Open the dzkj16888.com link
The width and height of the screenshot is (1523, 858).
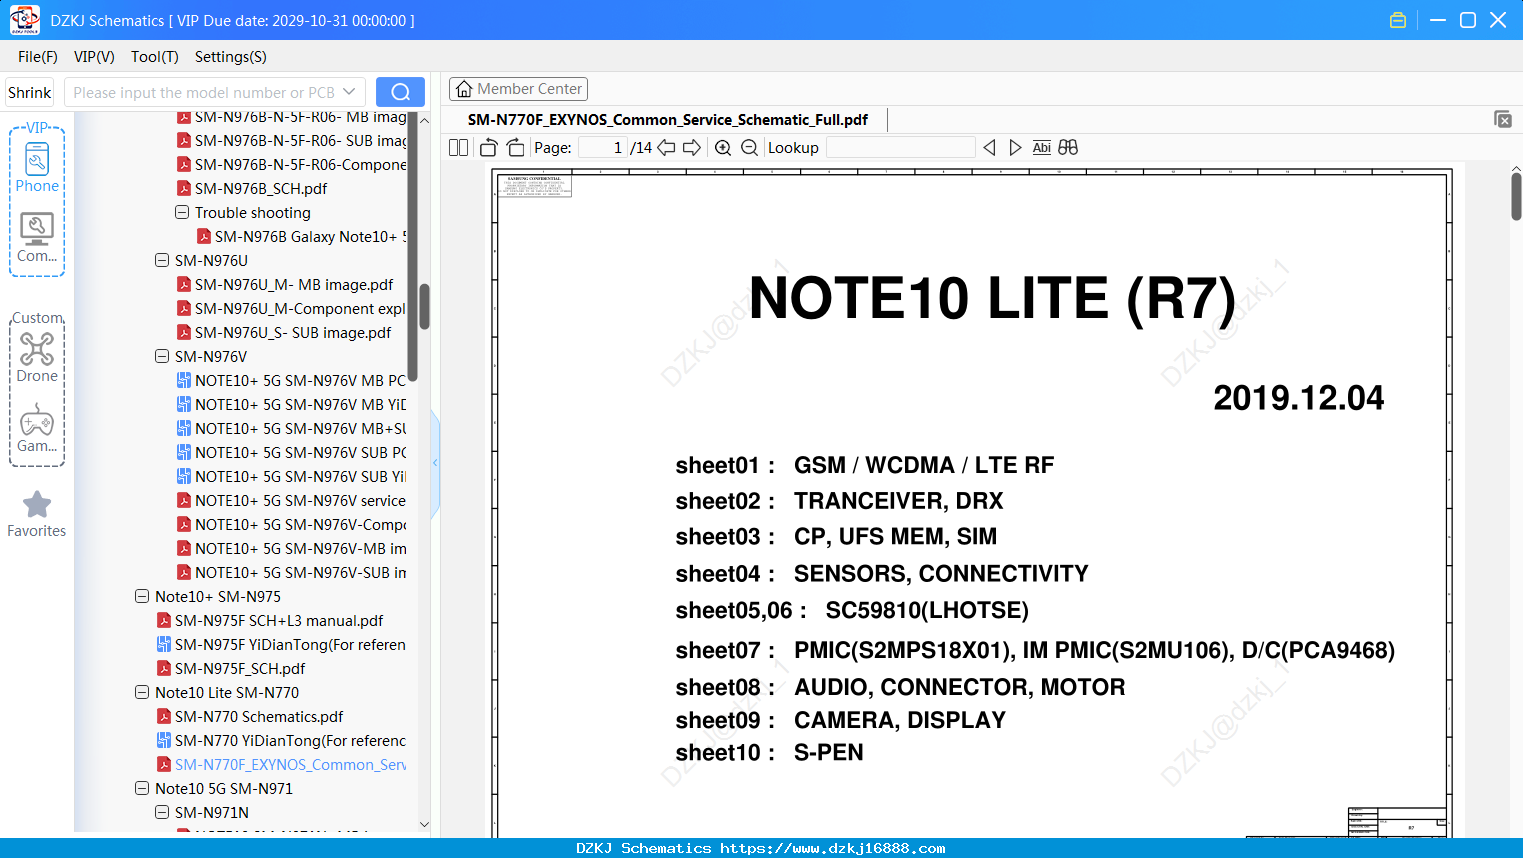[832, 848]
